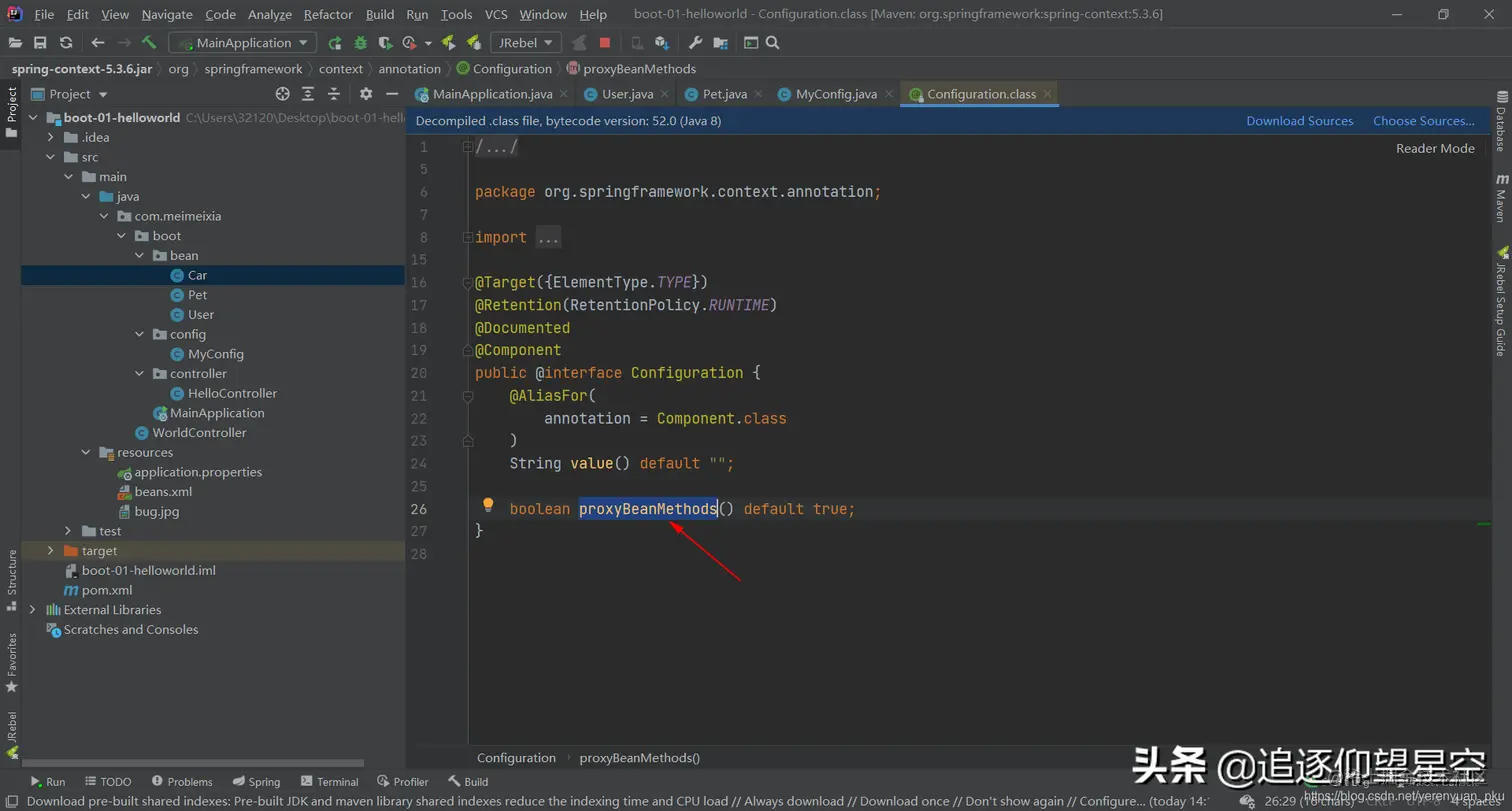Click the yellow intention lightbulb on line 26
The width and height of the screenshot is (1512, 811).
tap(488, 506)
